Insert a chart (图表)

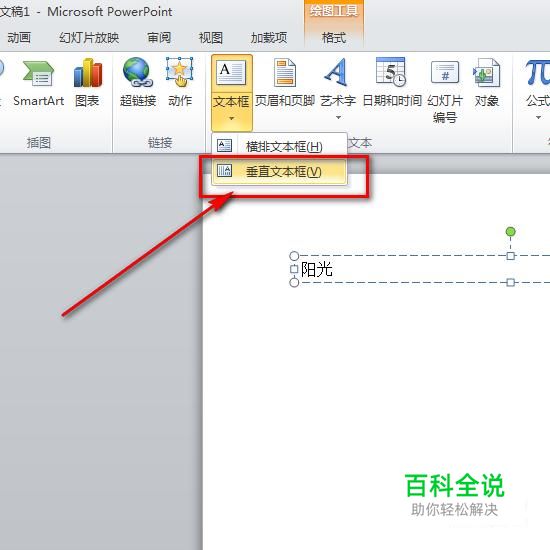pos(87,83)
